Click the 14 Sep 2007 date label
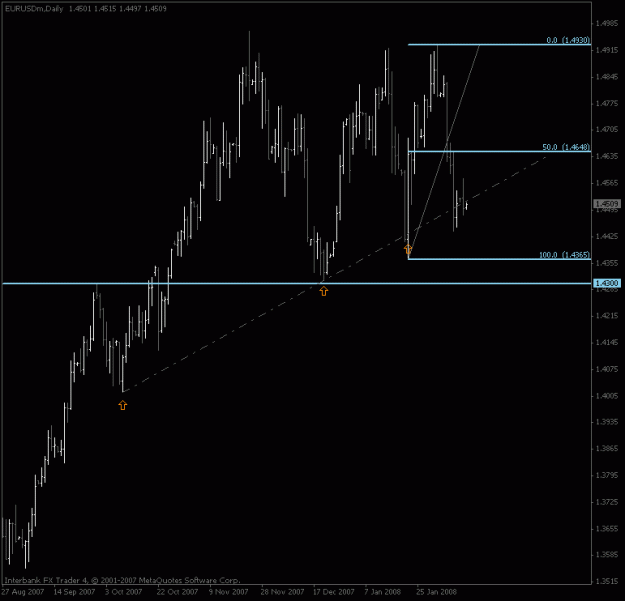Screen dimensions: 625x601 pyautogui.click(x=74, y=592)
